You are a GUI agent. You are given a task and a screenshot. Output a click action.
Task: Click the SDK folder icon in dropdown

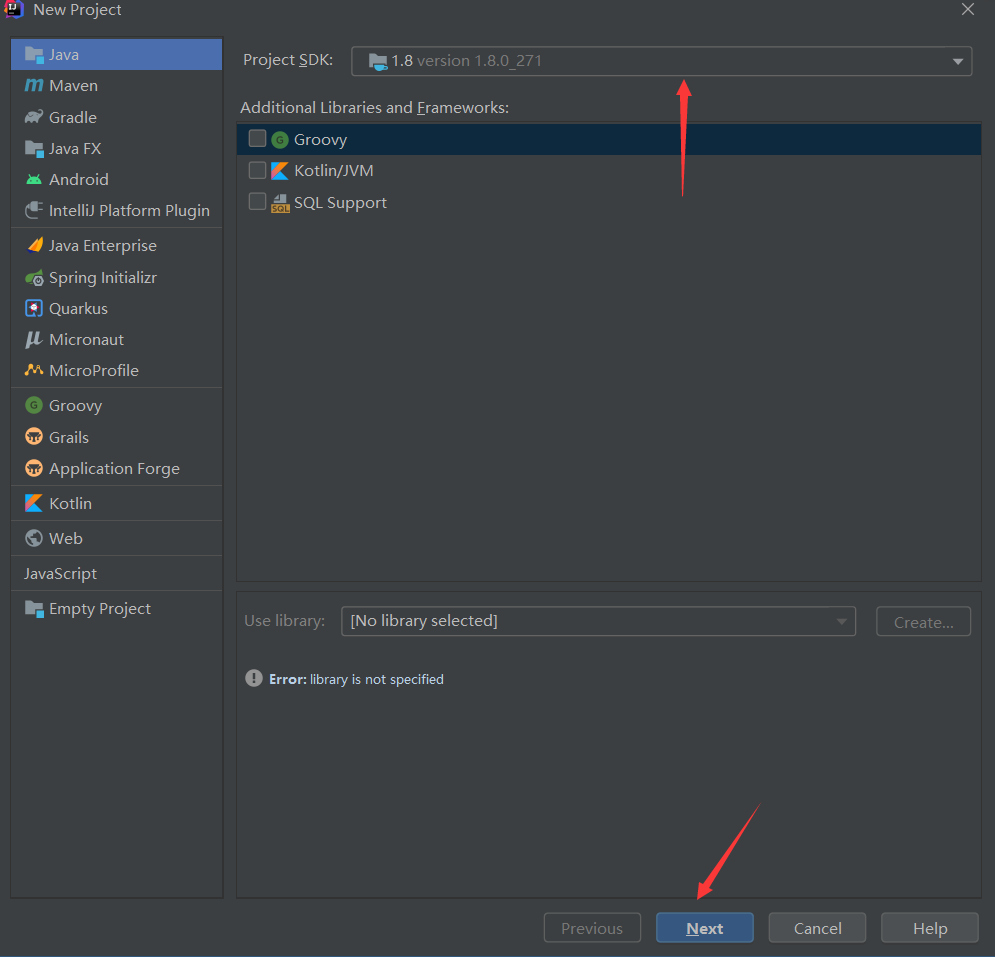(378, 62)
